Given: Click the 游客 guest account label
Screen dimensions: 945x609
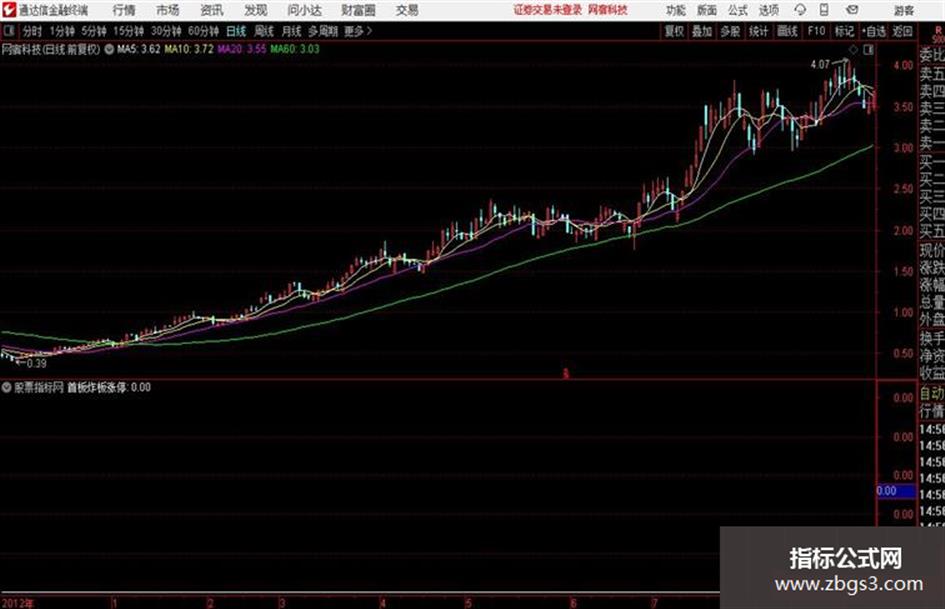Looking at the screenshot, I should 904,10.
